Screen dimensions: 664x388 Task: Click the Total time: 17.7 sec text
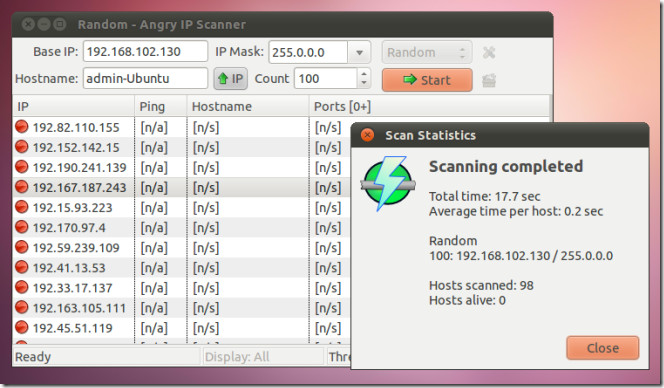484,197
